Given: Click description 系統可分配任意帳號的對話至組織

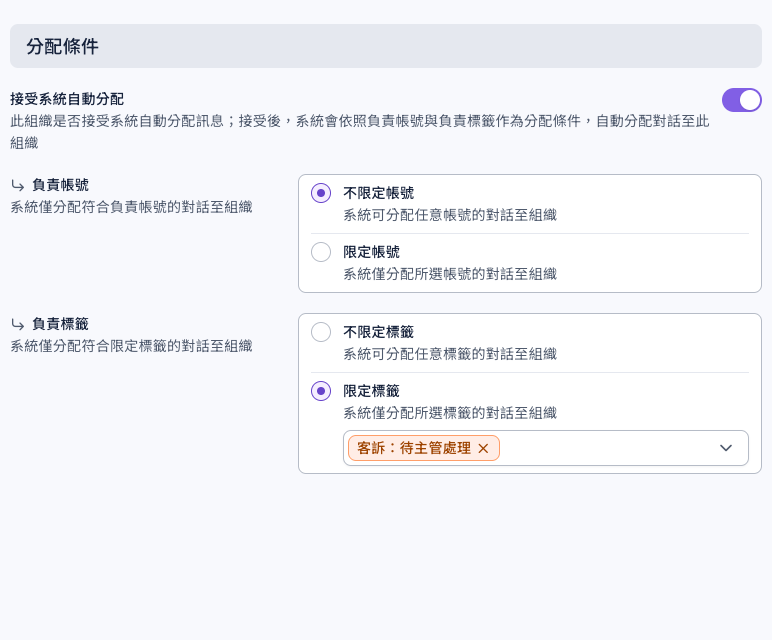Looking at the screenshot, I should (x=450, y=215).
